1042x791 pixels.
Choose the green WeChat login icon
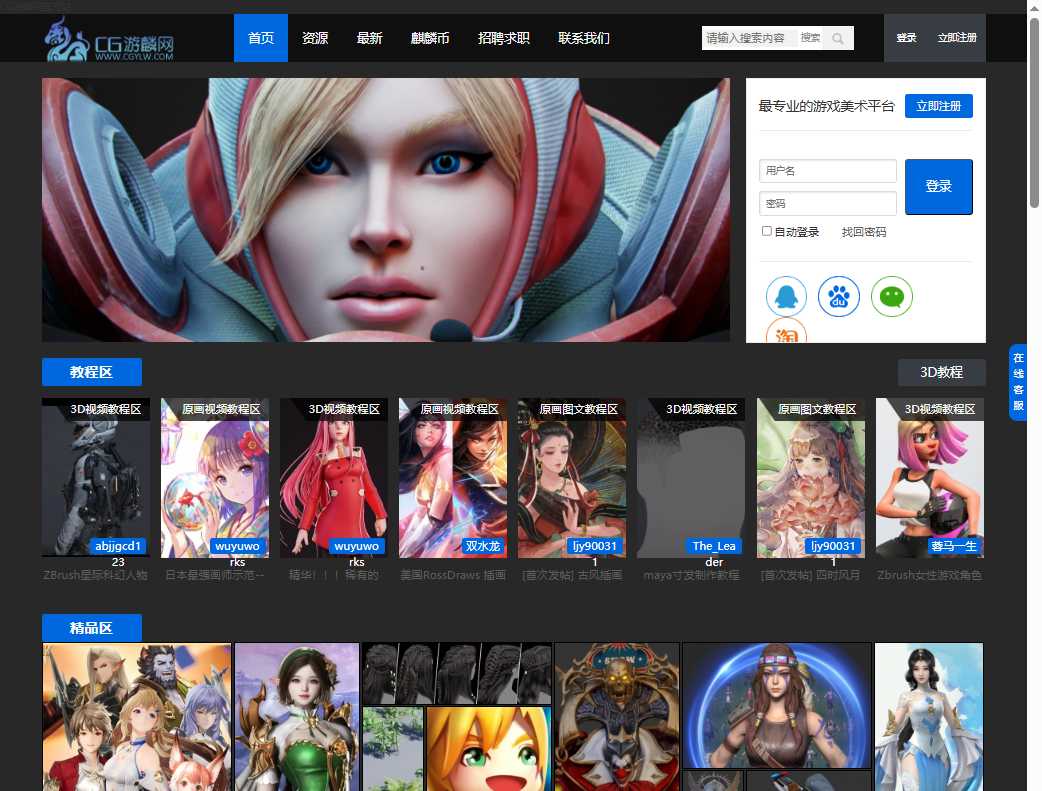[x=891, y=297]
